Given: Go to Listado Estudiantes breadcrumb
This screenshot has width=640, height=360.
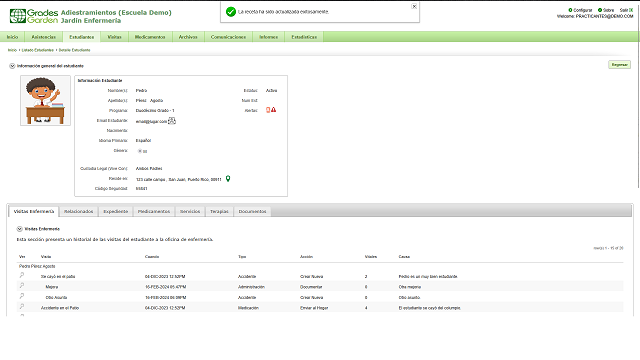Looking at the screenshot, I should 38,50.
